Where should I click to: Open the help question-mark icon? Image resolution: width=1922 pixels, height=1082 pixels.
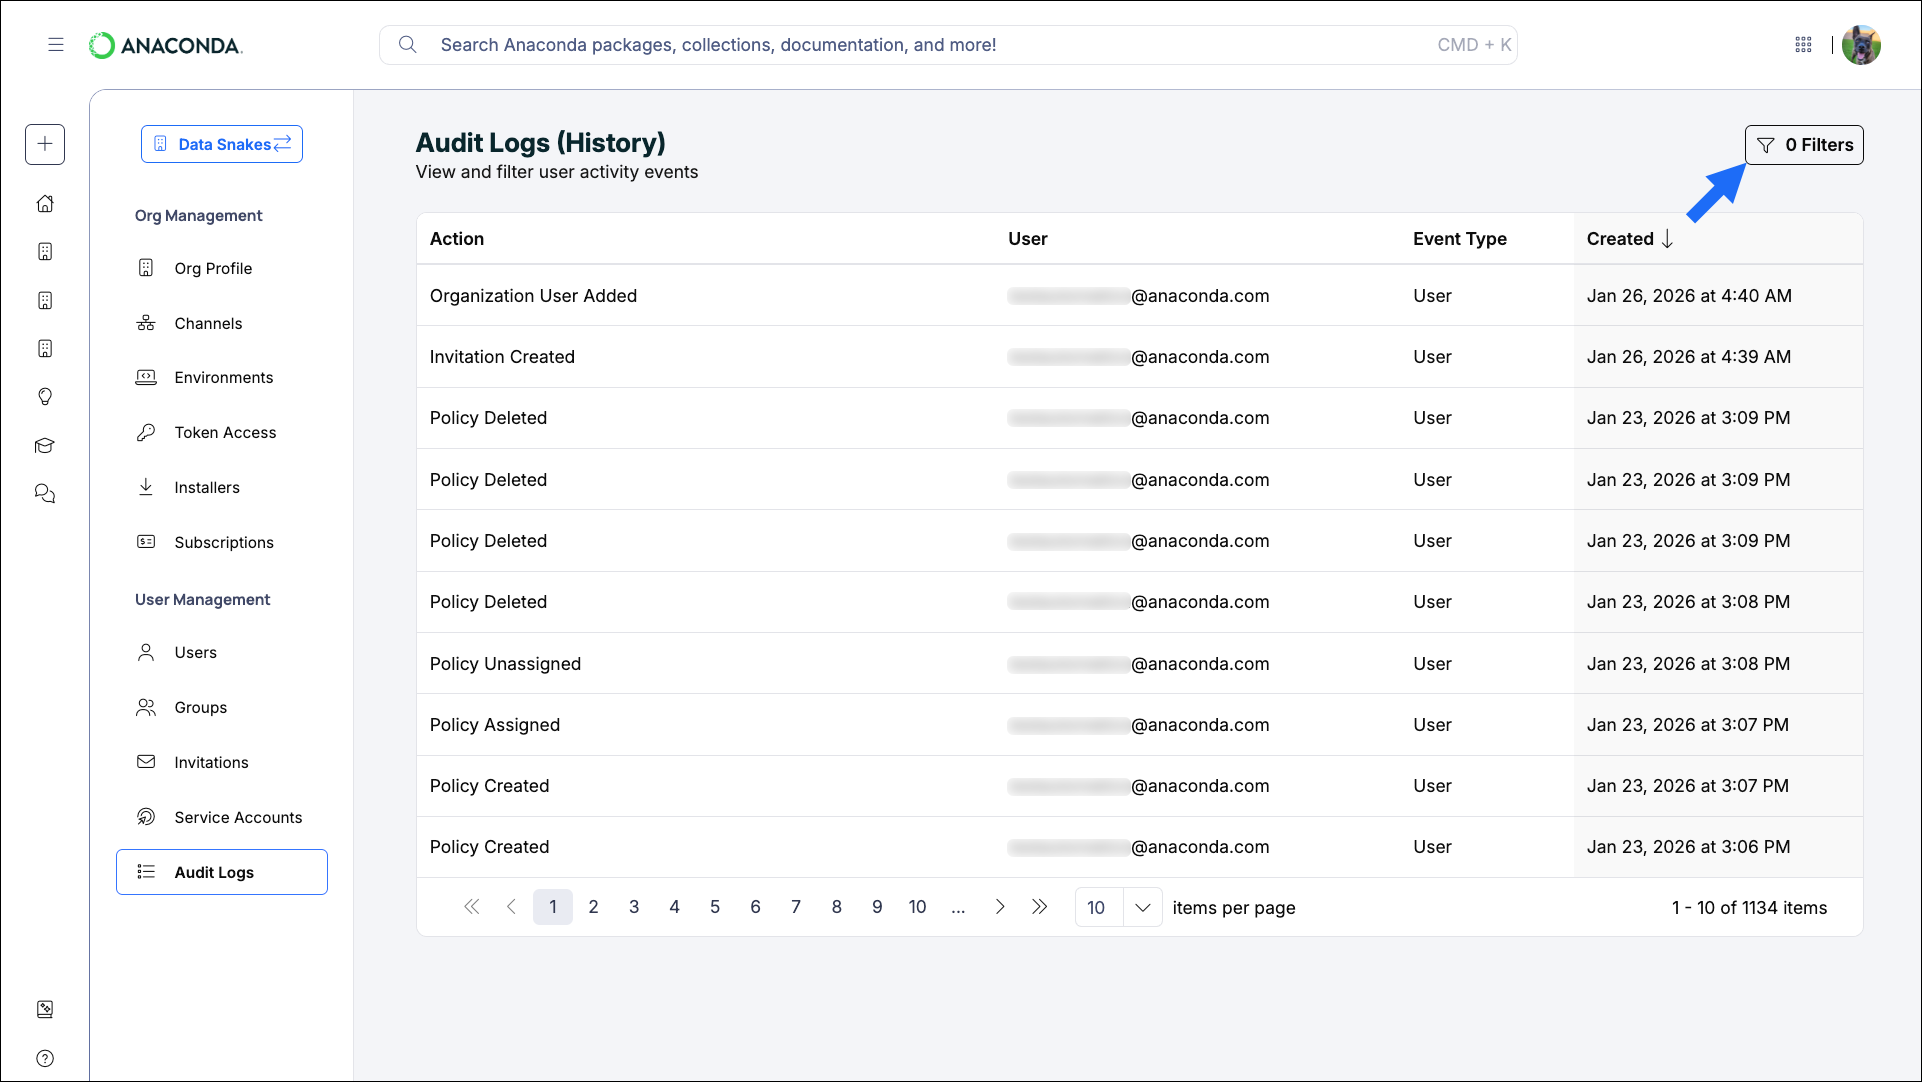point(45,1058)
